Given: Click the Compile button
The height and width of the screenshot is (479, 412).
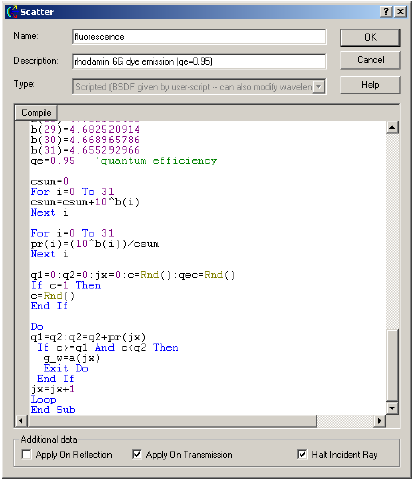Looking at the screenshot, I should [x=36, y=113].
